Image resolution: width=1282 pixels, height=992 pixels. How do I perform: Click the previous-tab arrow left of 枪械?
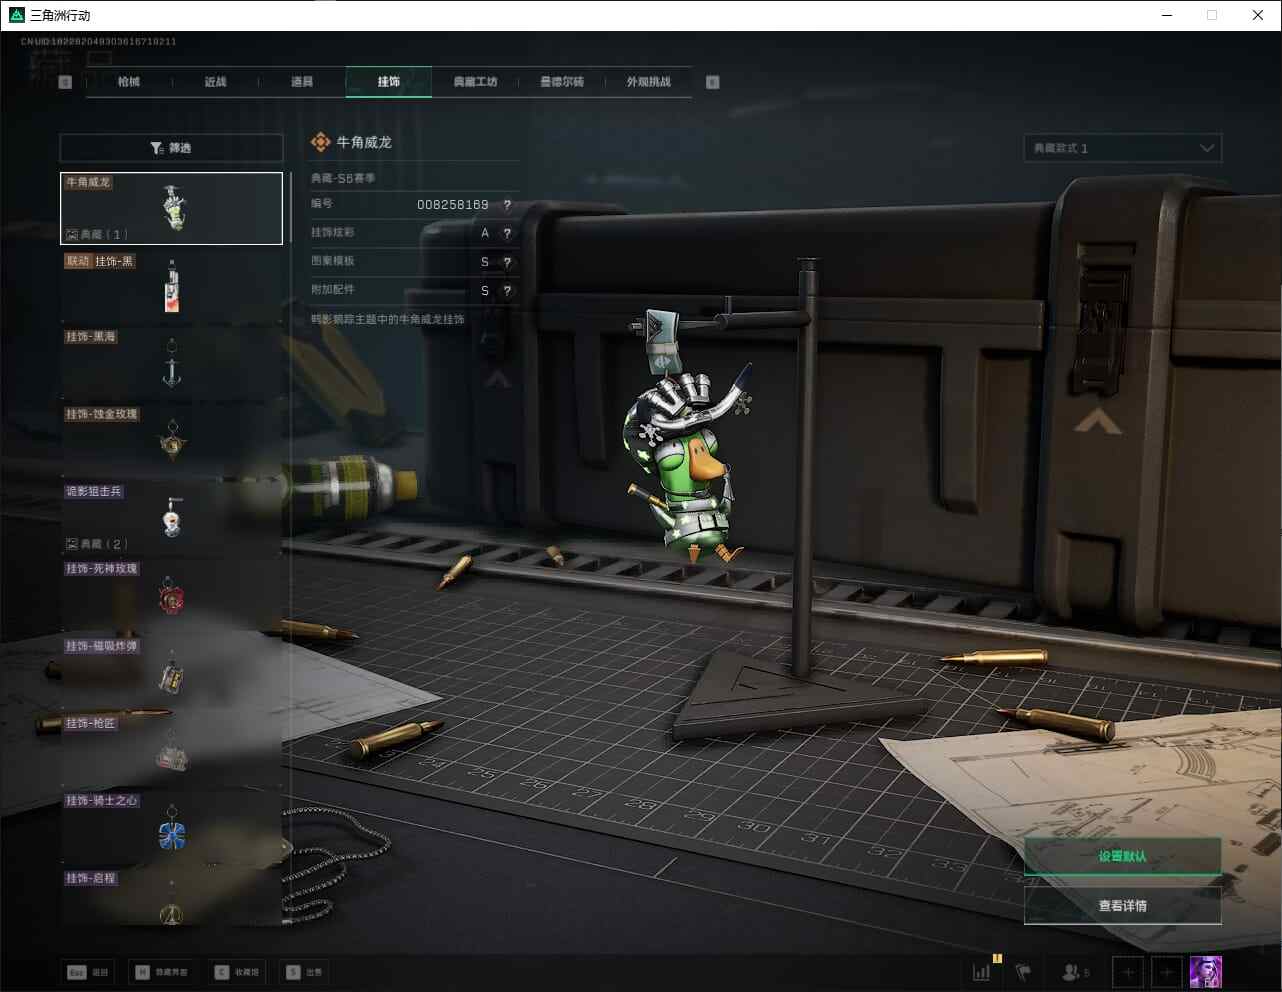point(65,82)
